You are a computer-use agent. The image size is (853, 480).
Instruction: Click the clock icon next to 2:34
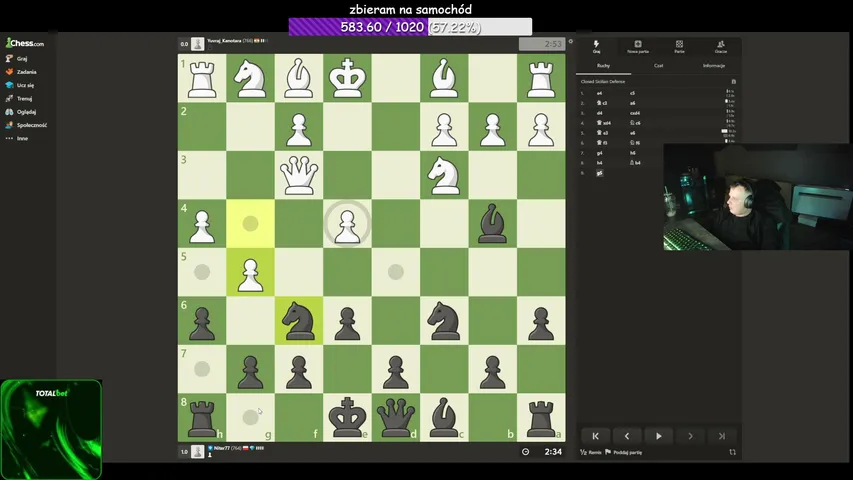526,452
